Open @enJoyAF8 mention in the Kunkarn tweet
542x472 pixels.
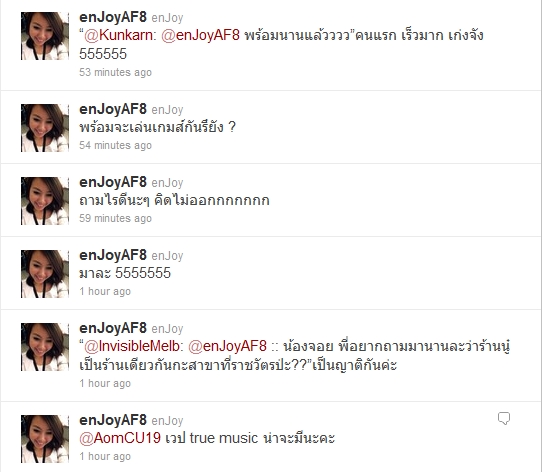pos(200,36)
